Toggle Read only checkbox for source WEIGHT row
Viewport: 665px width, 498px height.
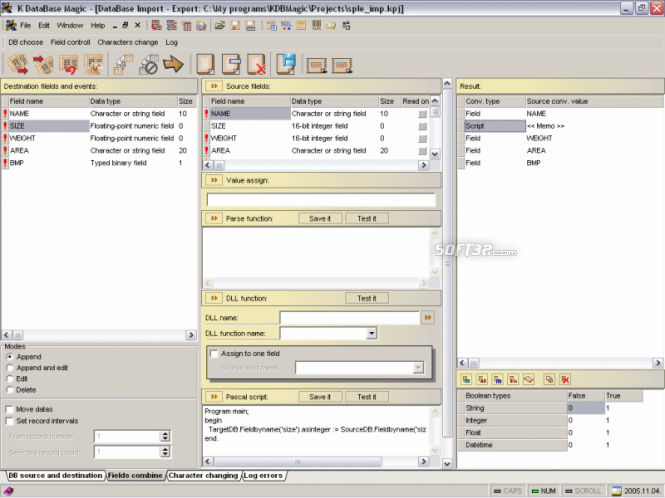(422, 139)
